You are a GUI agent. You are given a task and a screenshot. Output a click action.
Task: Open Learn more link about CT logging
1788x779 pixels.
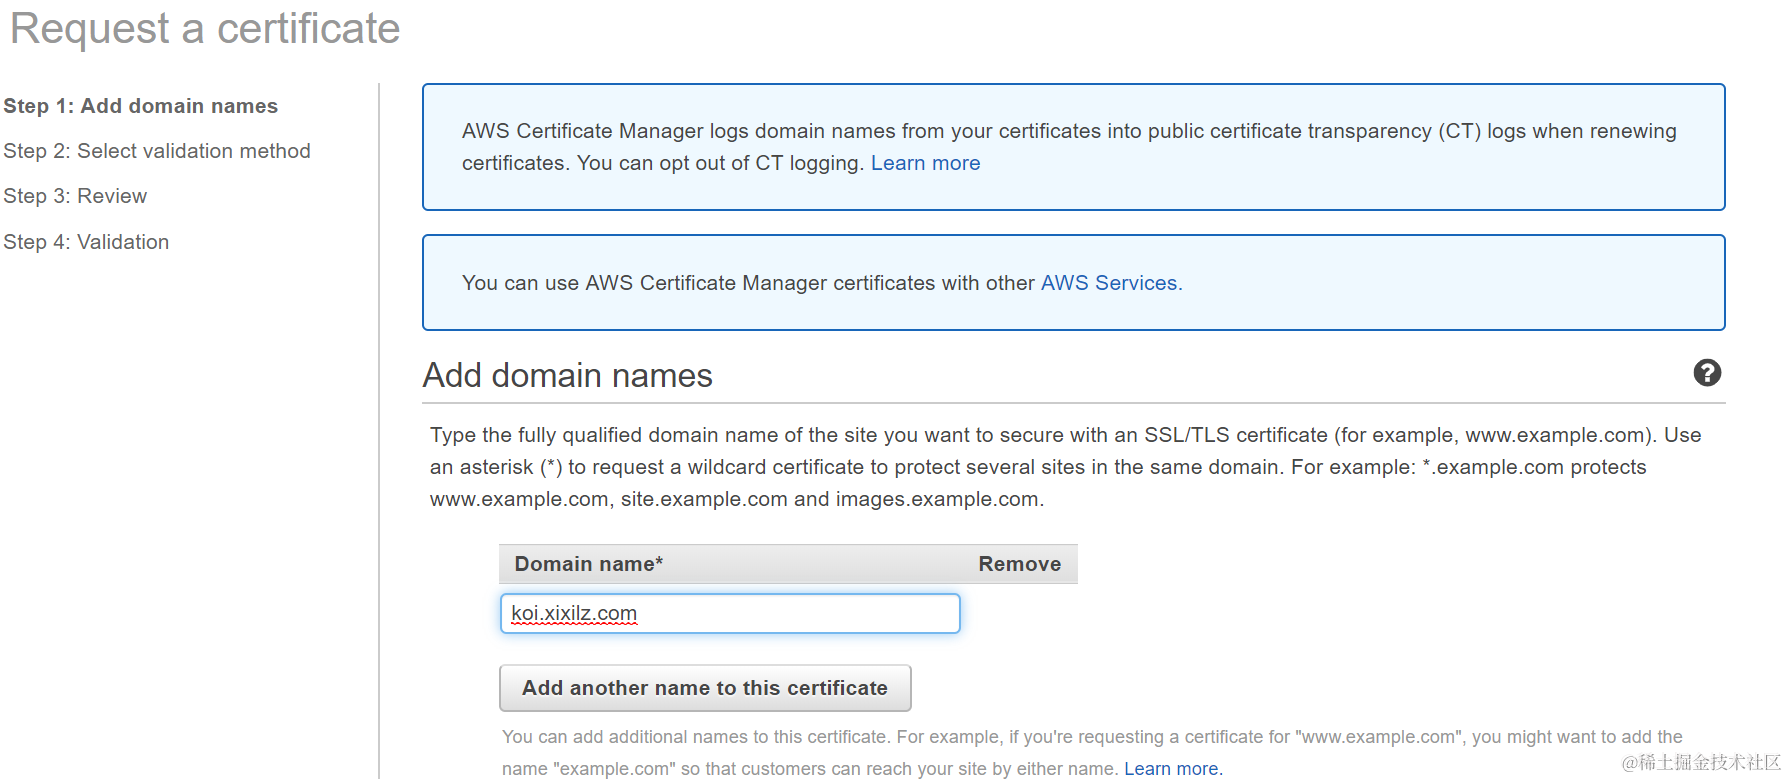click(x=925, y=163)
